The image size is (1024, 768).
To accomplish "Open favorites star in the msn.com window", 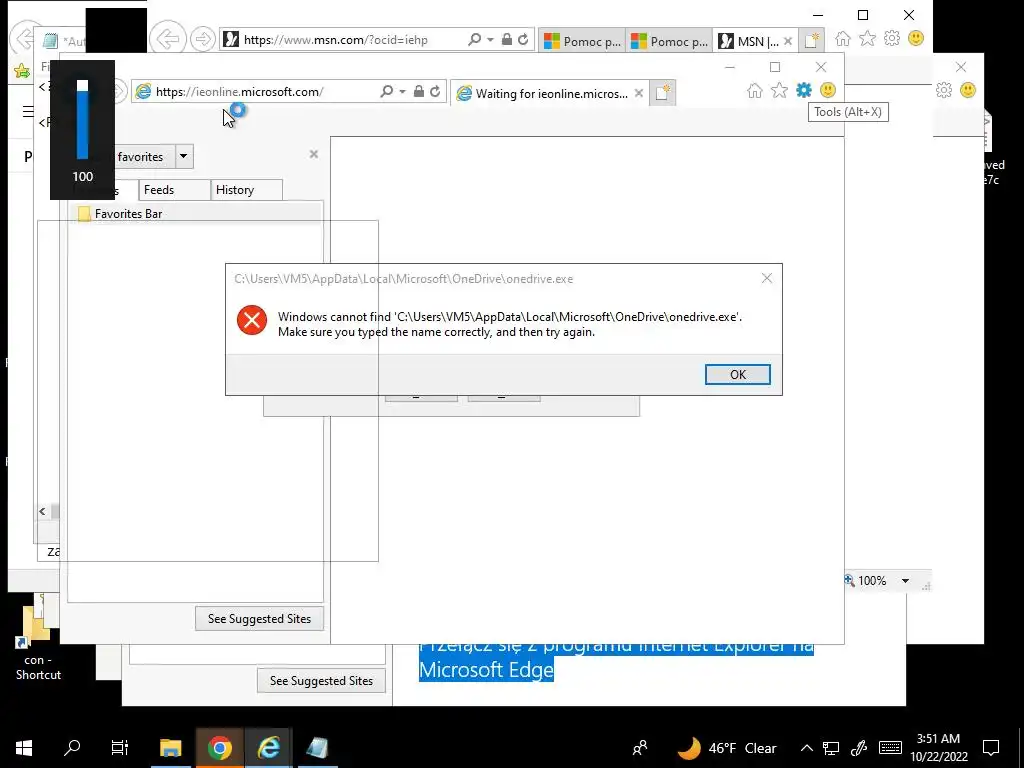I will [867, 39].
